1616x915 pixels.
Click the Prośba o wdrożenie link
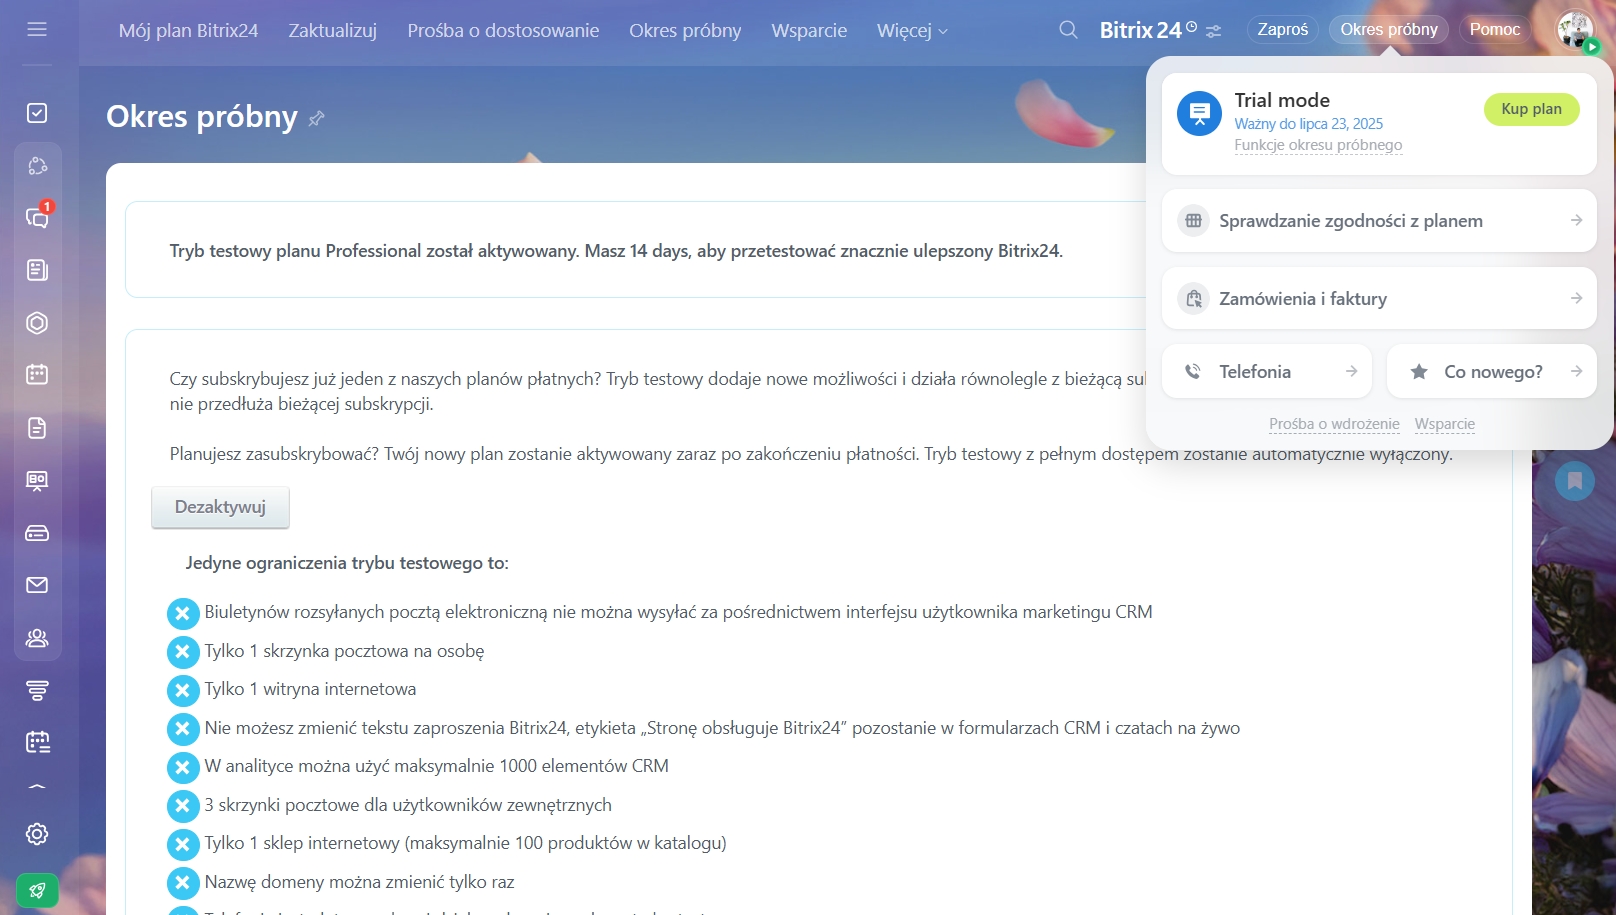pos(1334,424)
